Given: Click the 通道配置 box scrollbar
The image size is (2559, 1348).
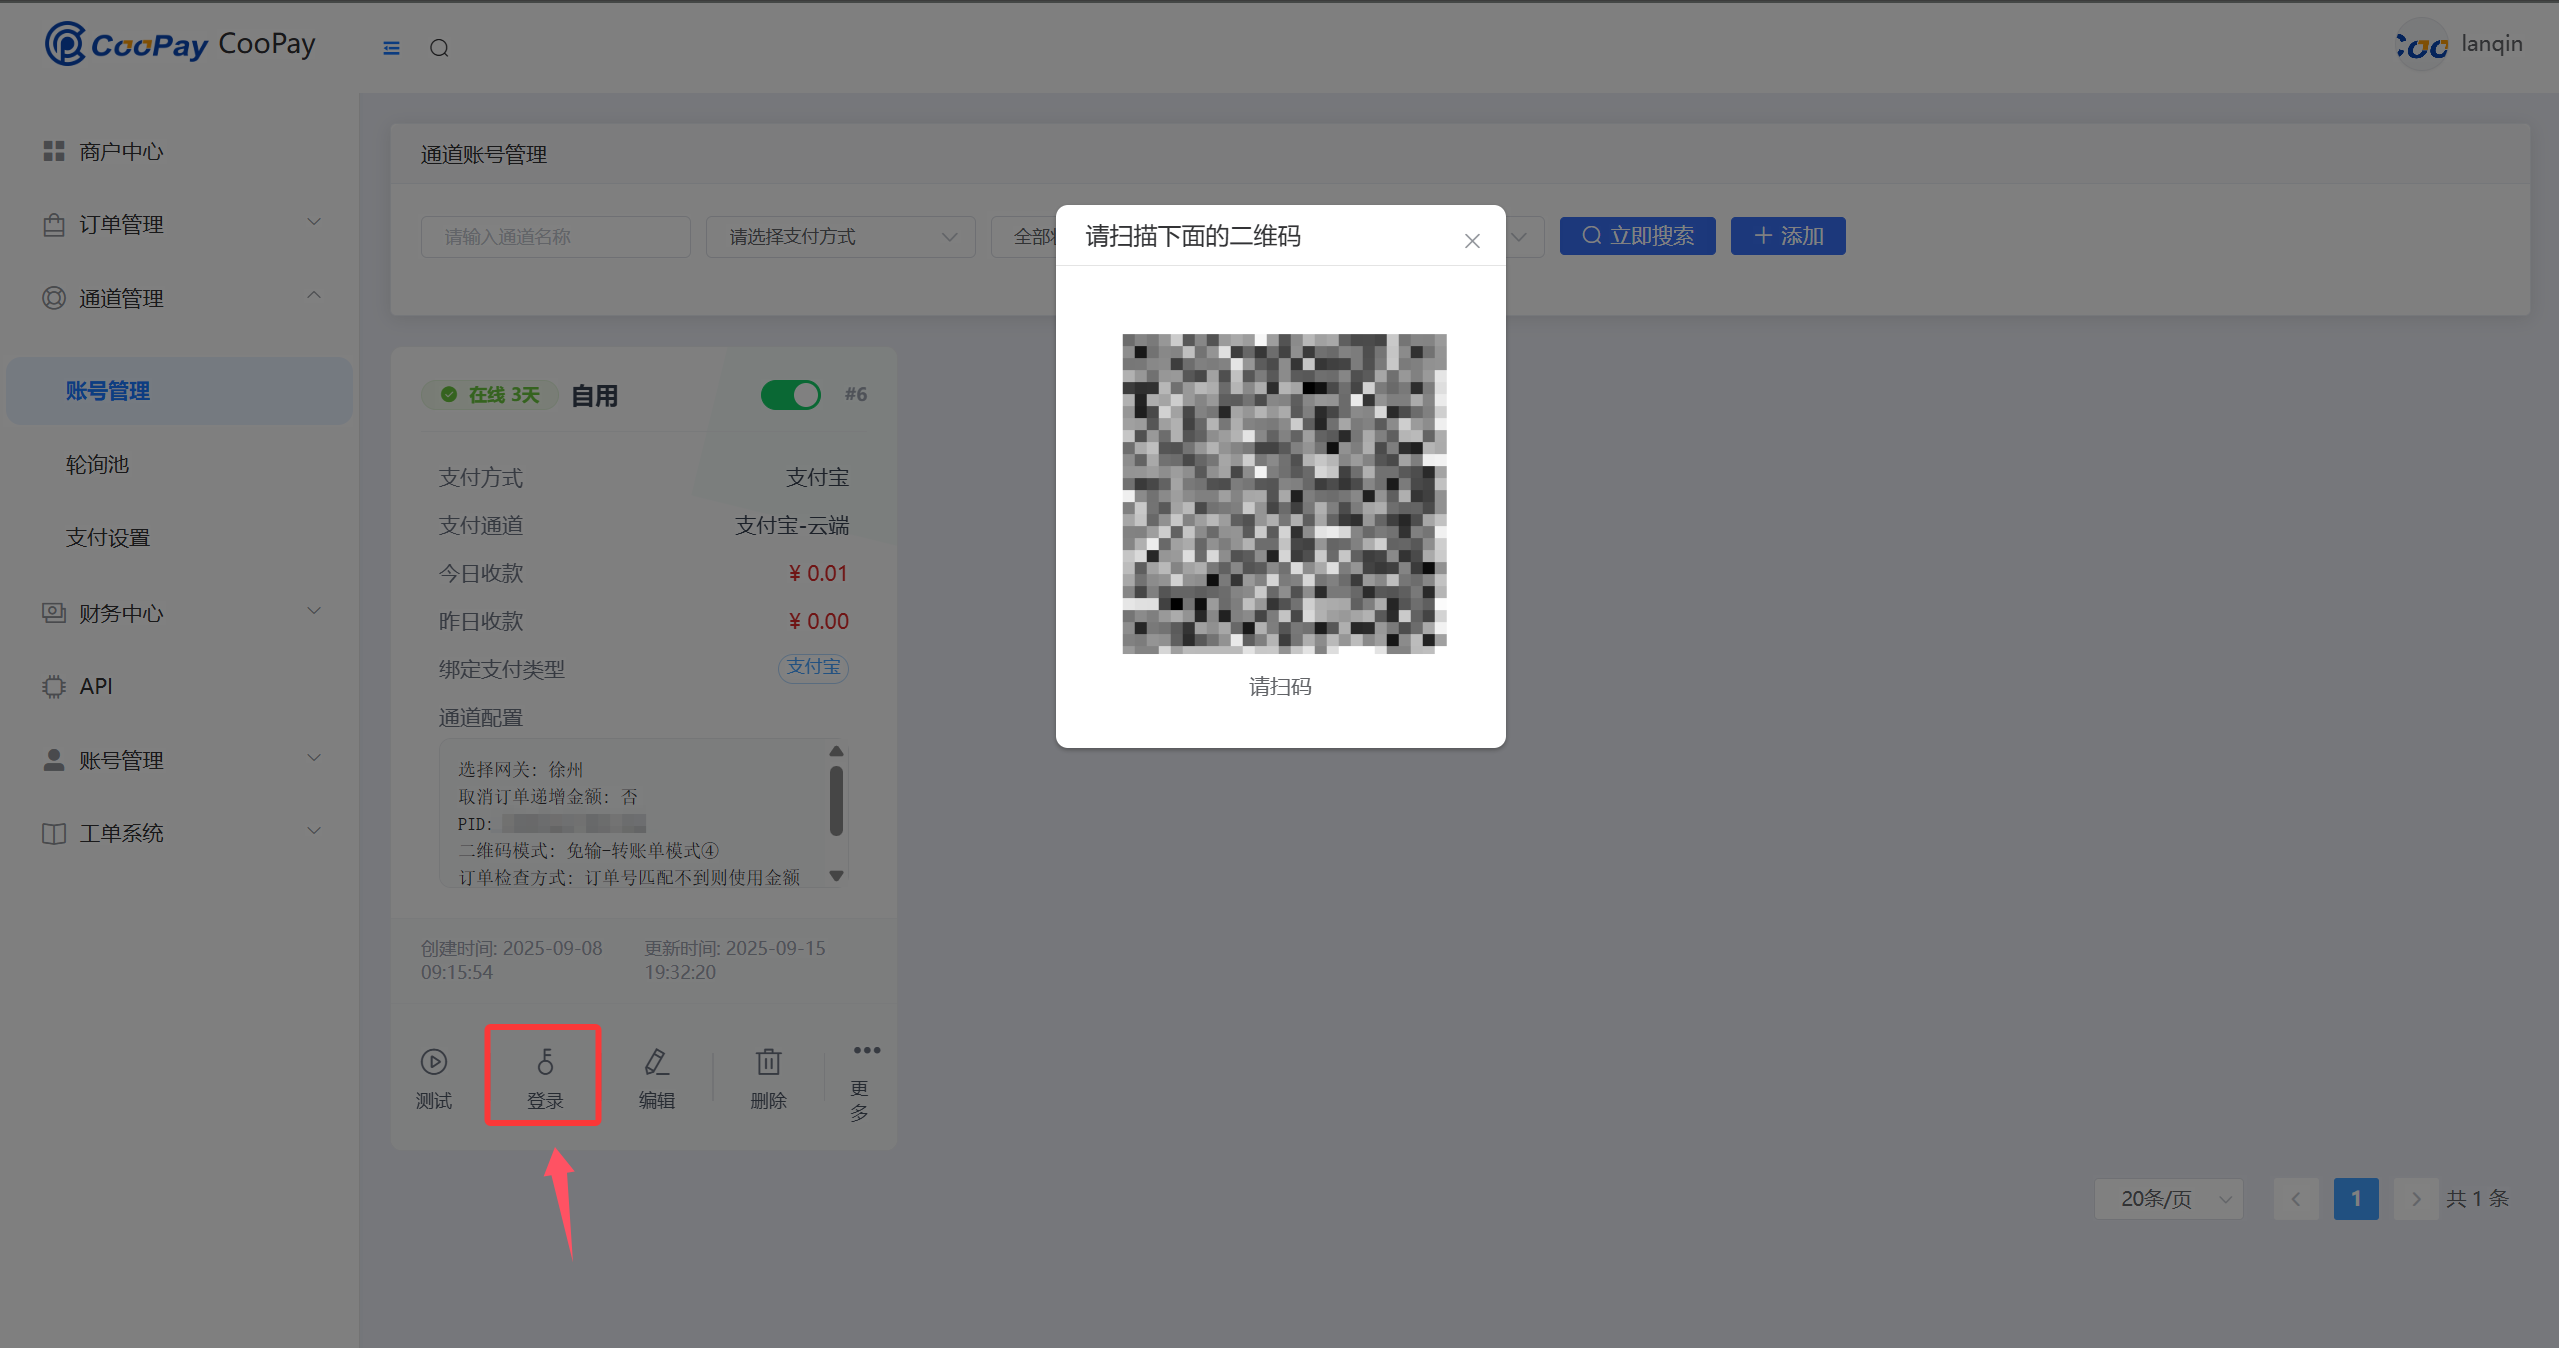Looking at the screenshot, I should click(836, 800).
